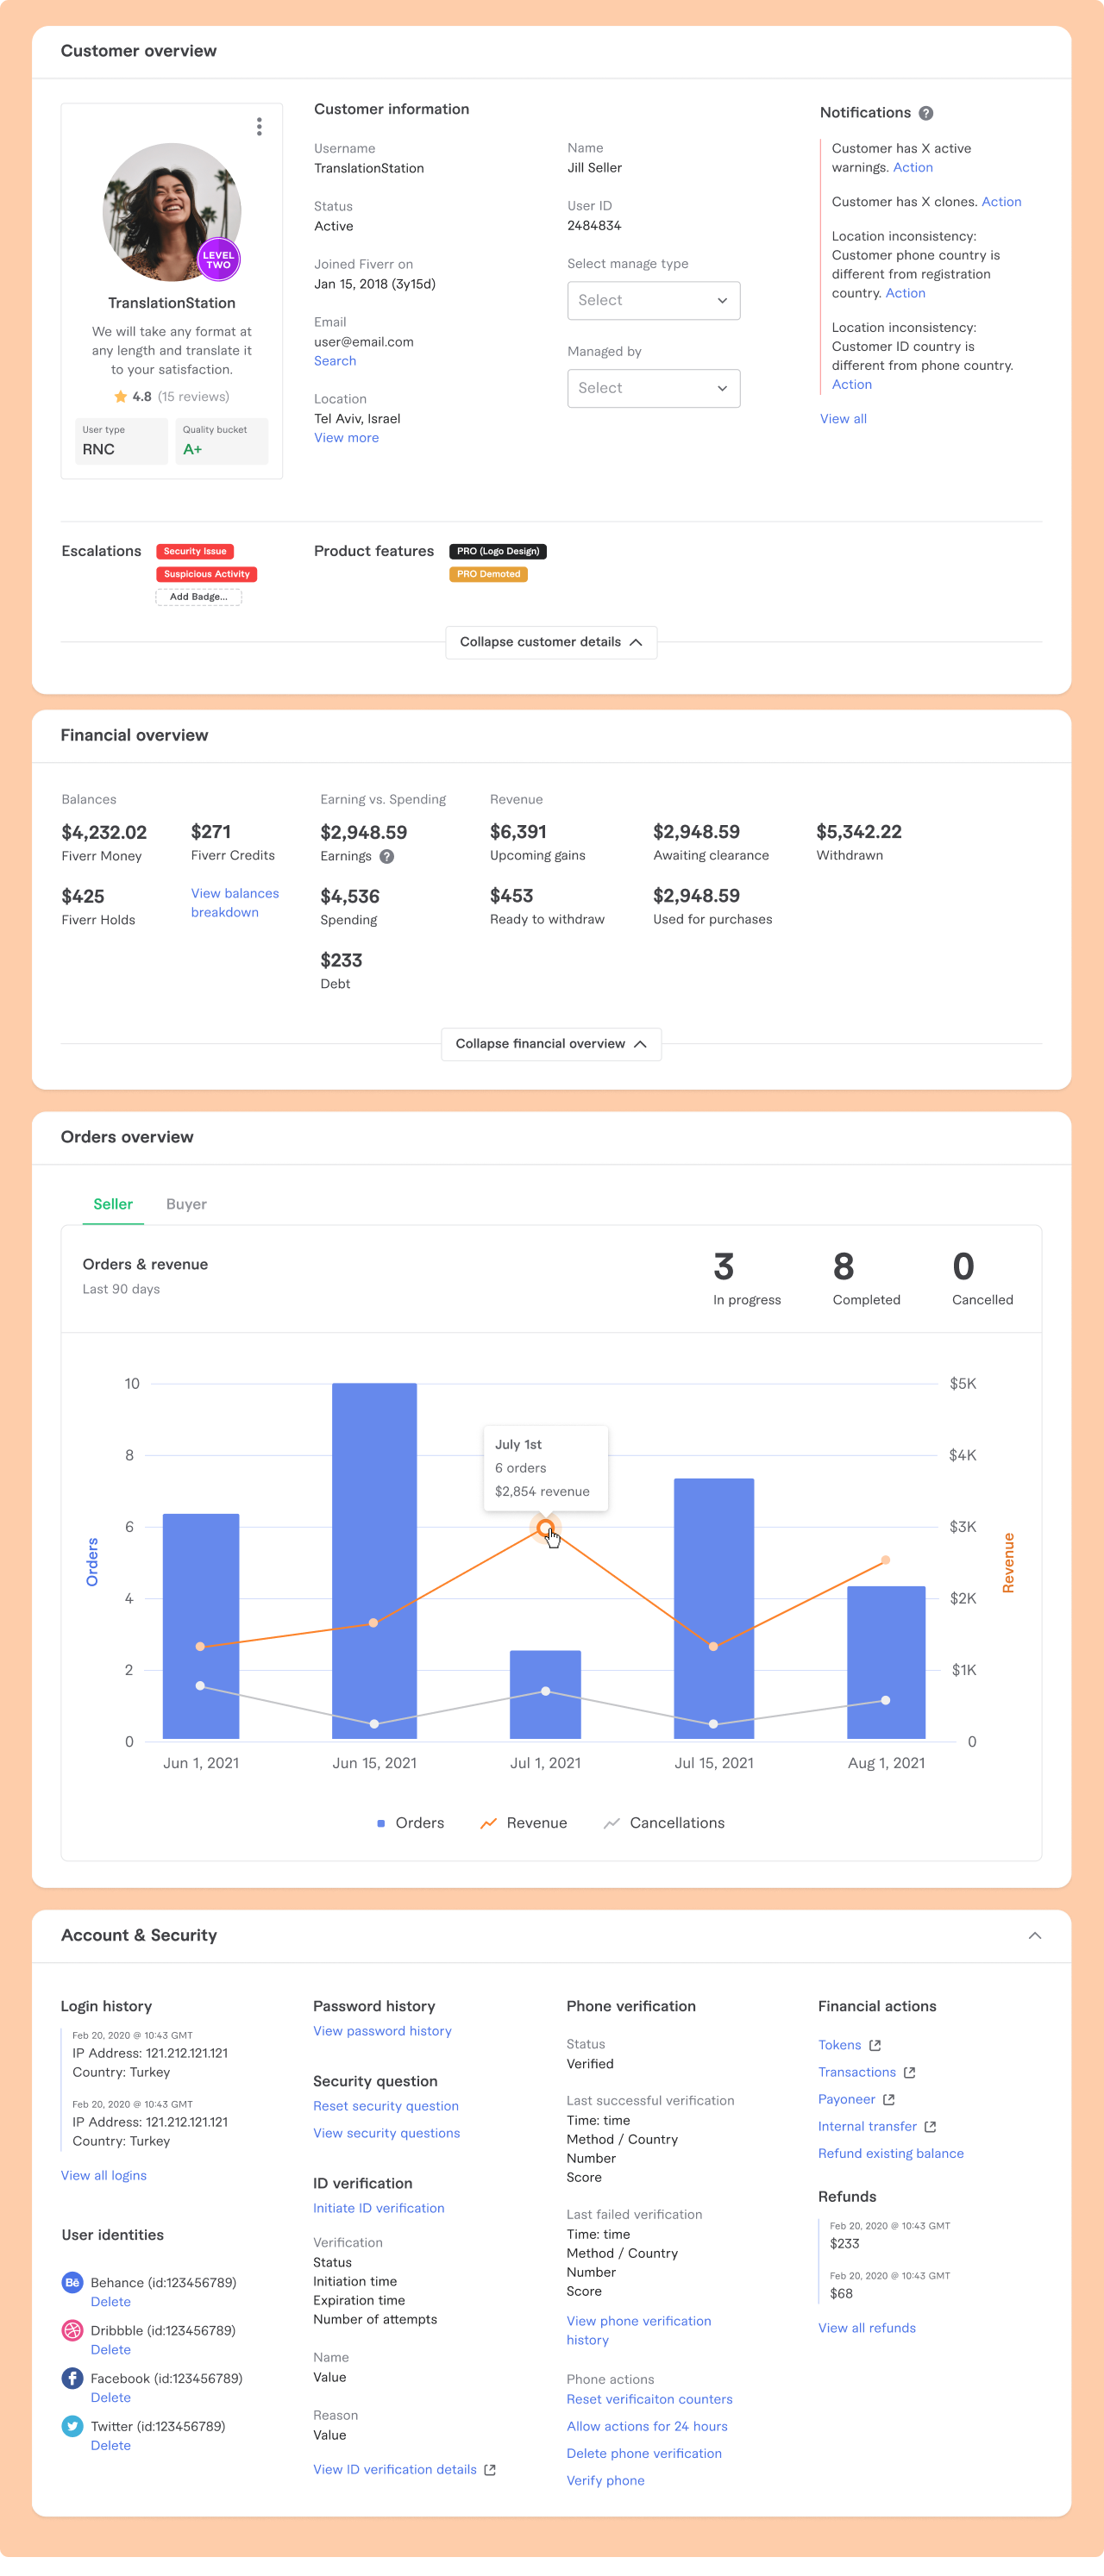Click the July 1st revenue data point
Viewport: 1104px width, 2576px height.
pos(545,1528)
